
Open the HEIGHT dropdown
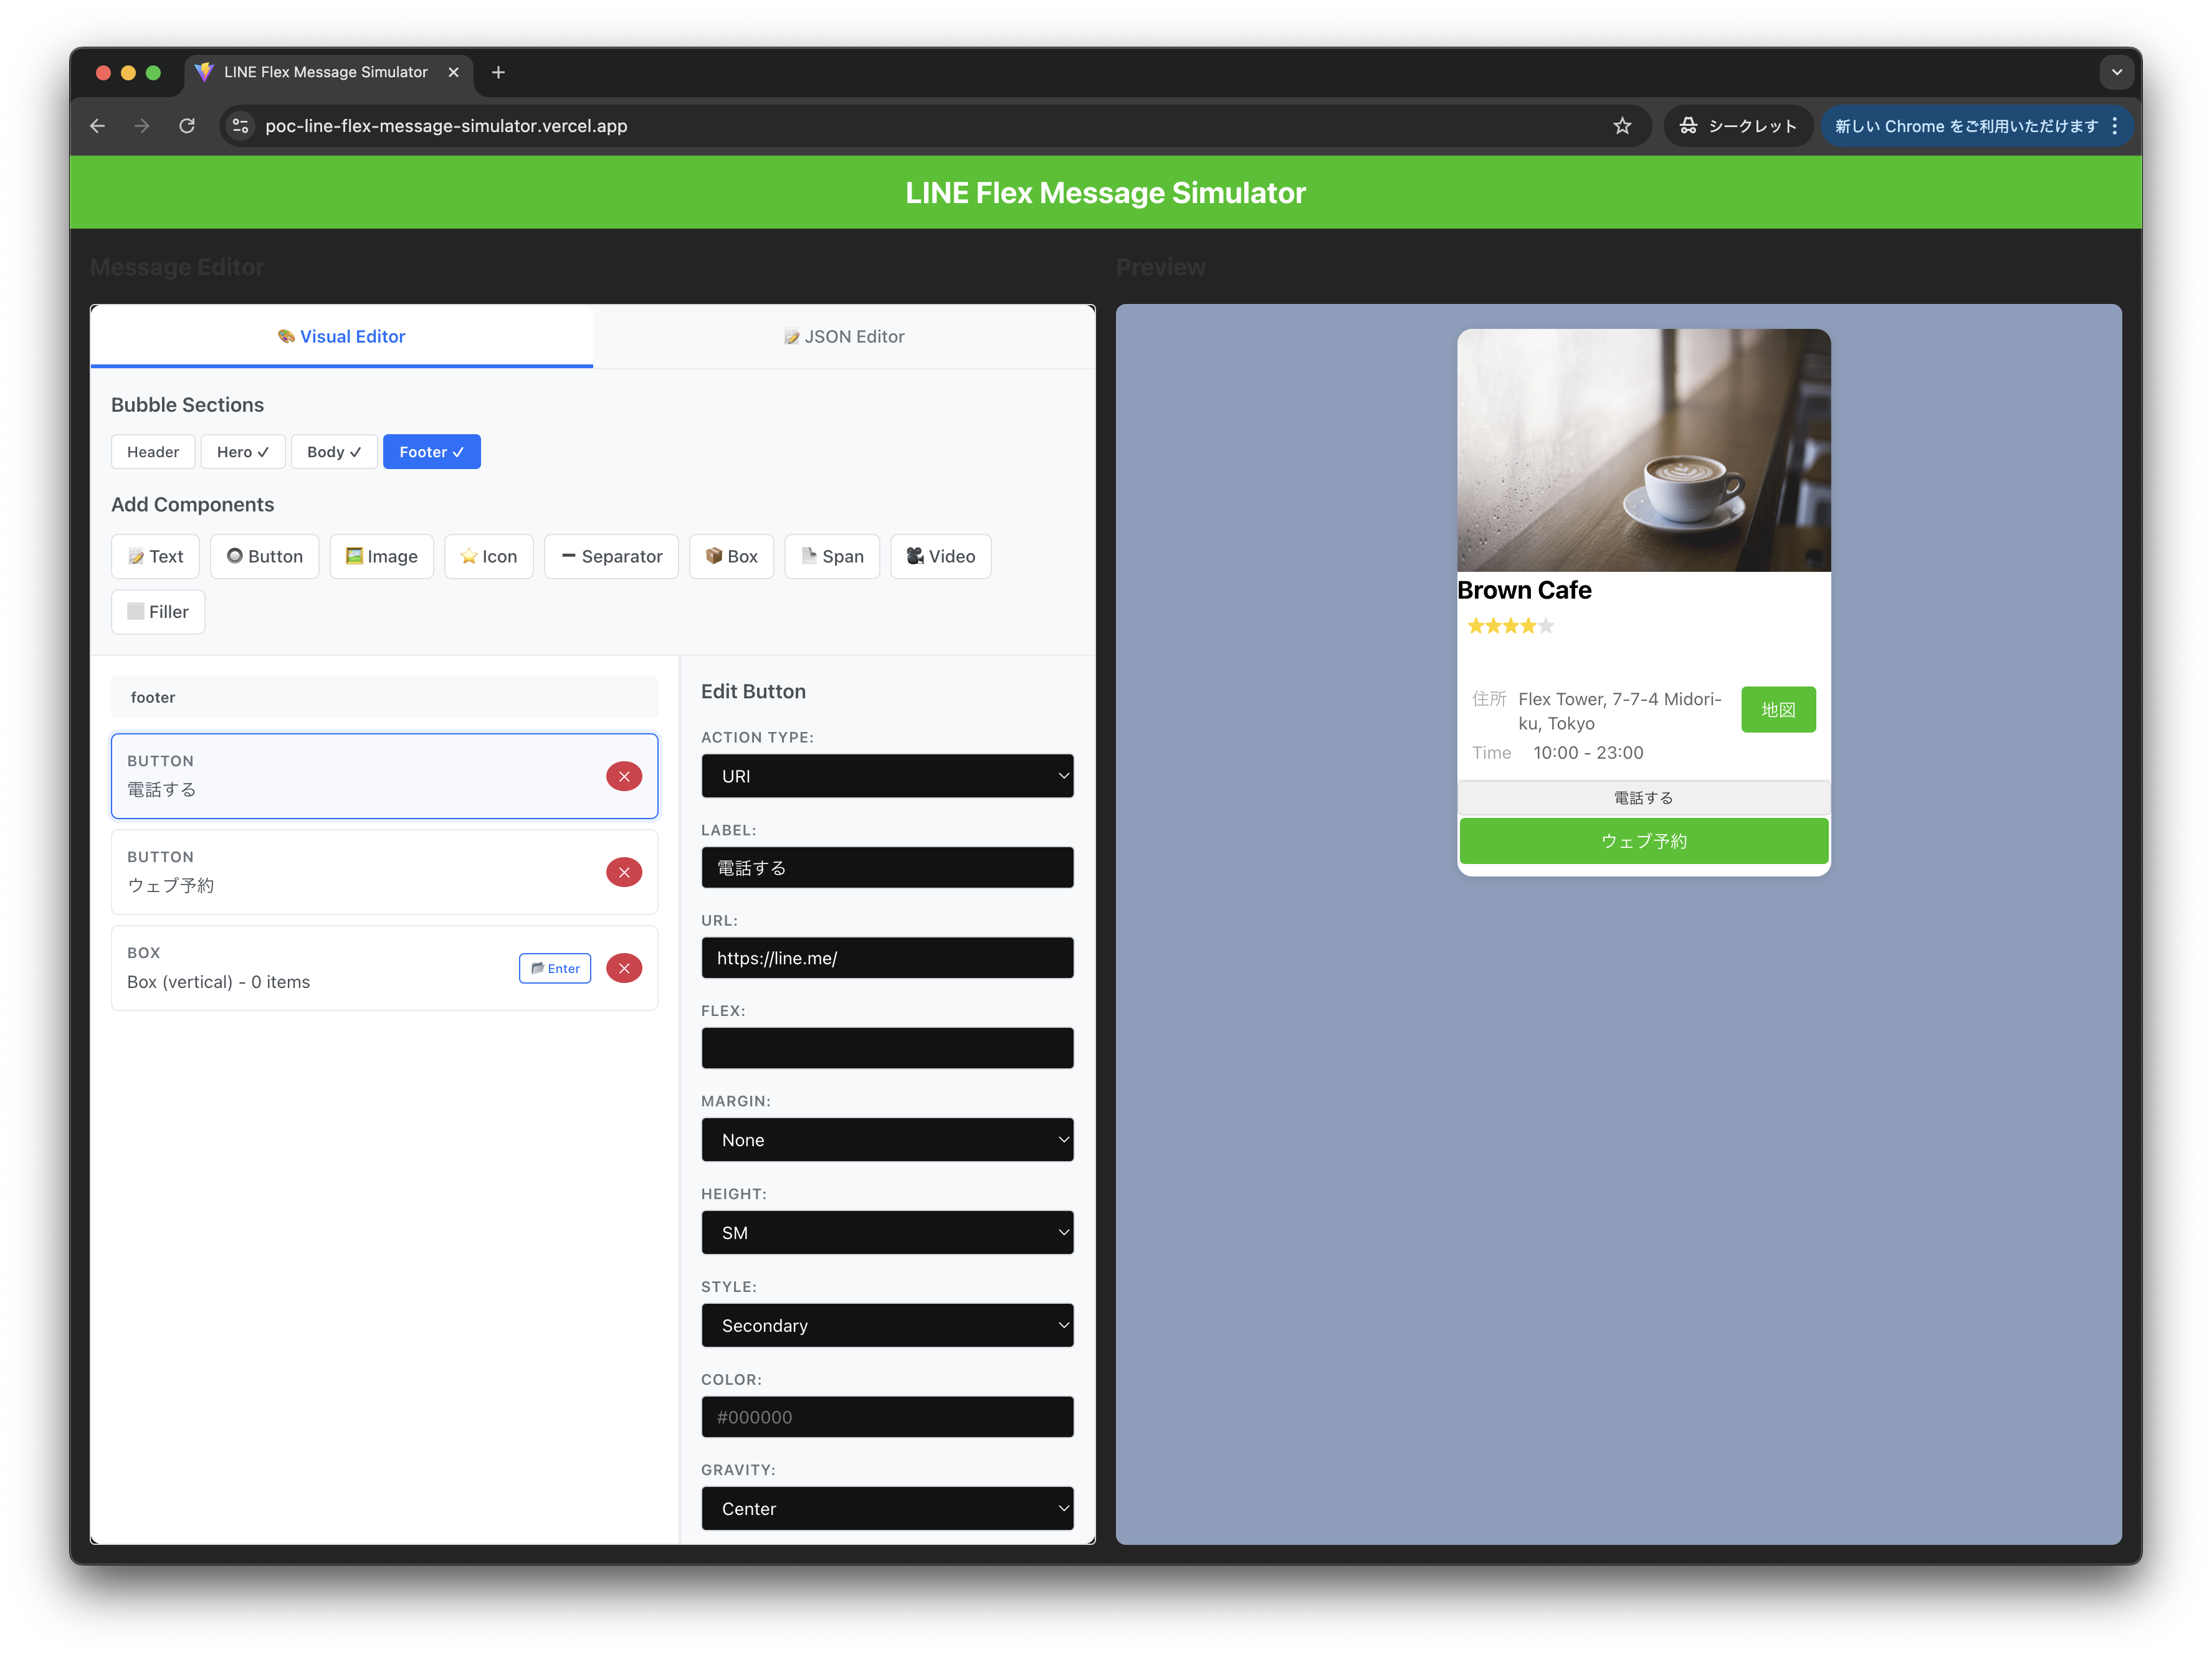click(x=887, y=1232)
